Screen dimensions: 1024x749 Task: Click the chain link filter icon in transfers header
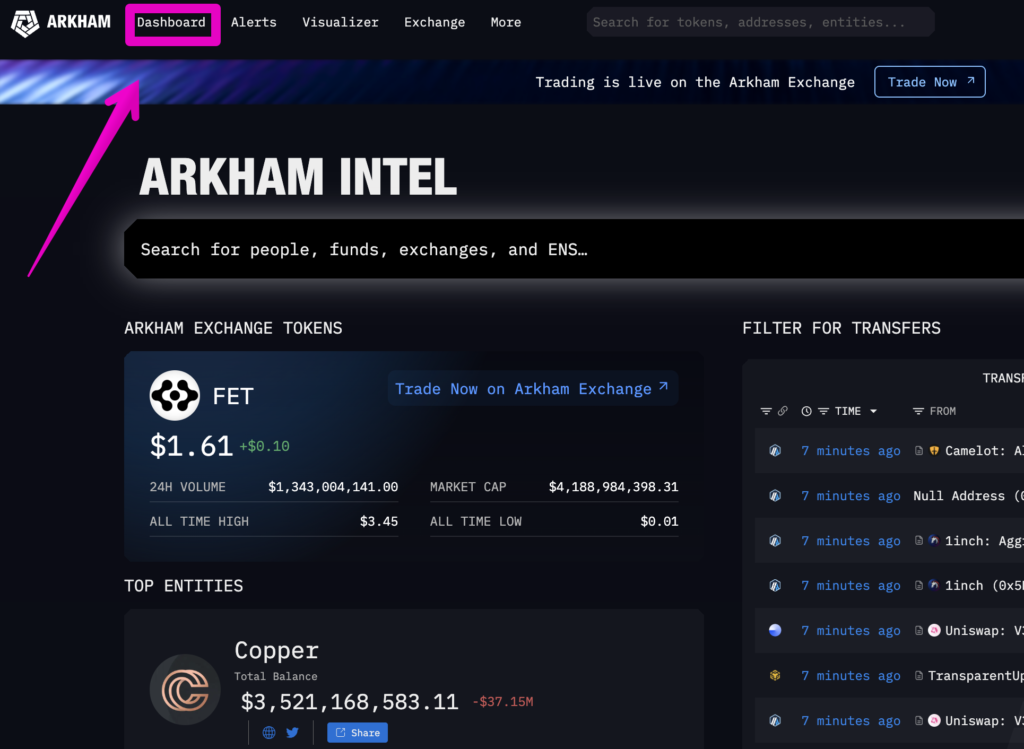783,411
